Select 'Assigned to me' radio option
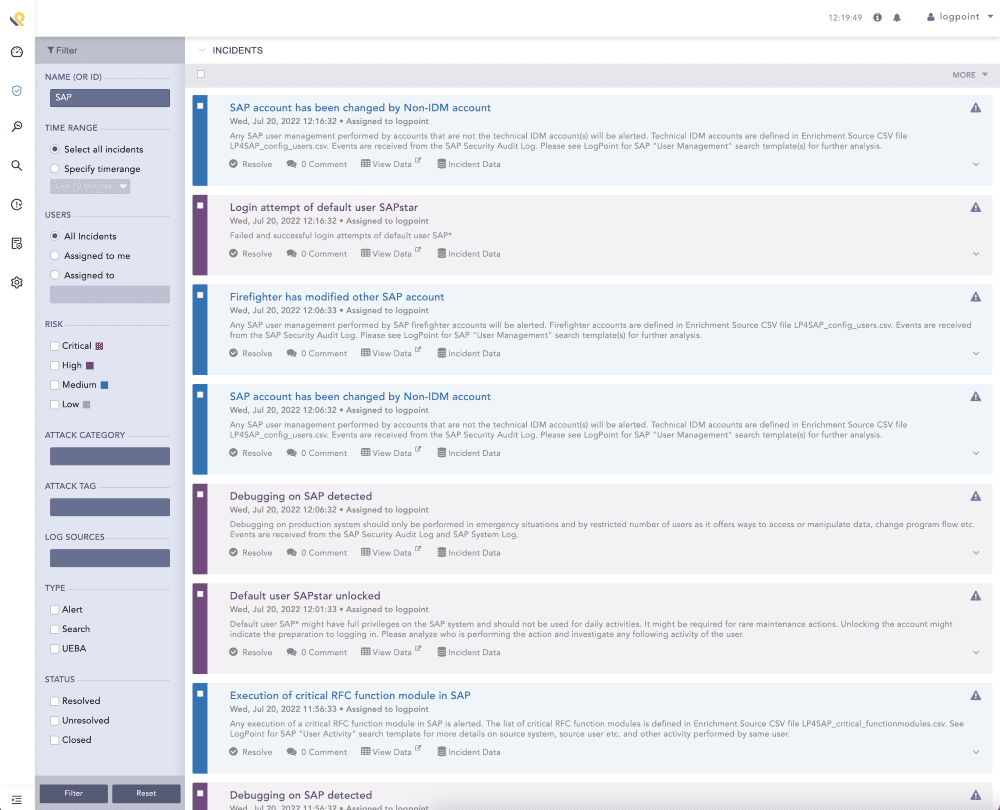 tap(55, 256)
